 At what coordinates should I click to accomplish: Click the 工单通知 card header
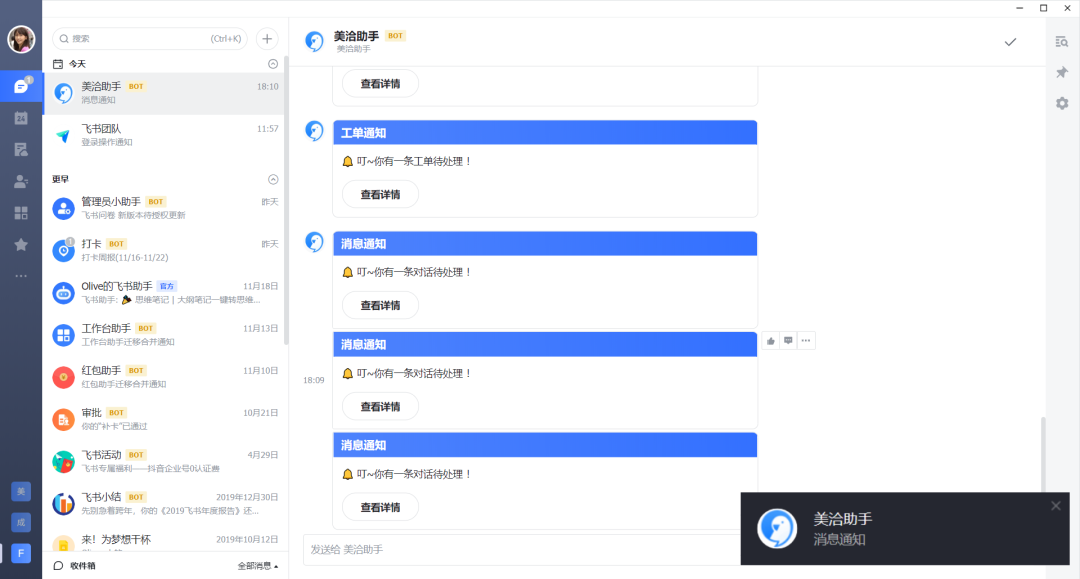click(545, 133)
